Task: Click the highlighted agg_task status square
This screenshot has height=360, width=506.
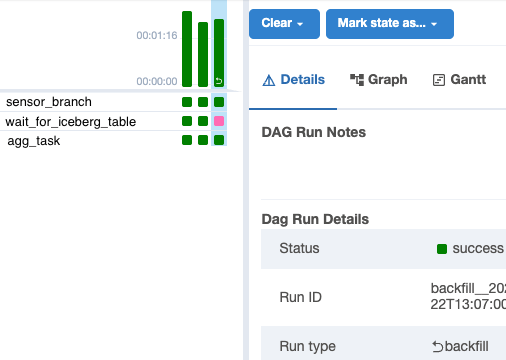Action: pos(219,140)
